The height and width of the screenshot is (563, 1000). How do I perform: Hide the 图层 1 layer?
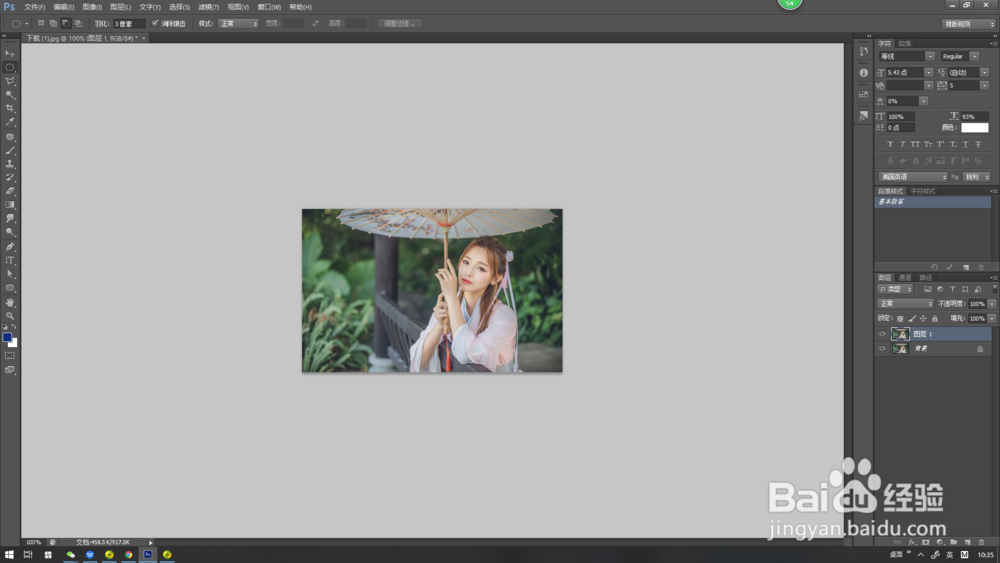click(882, 334)
